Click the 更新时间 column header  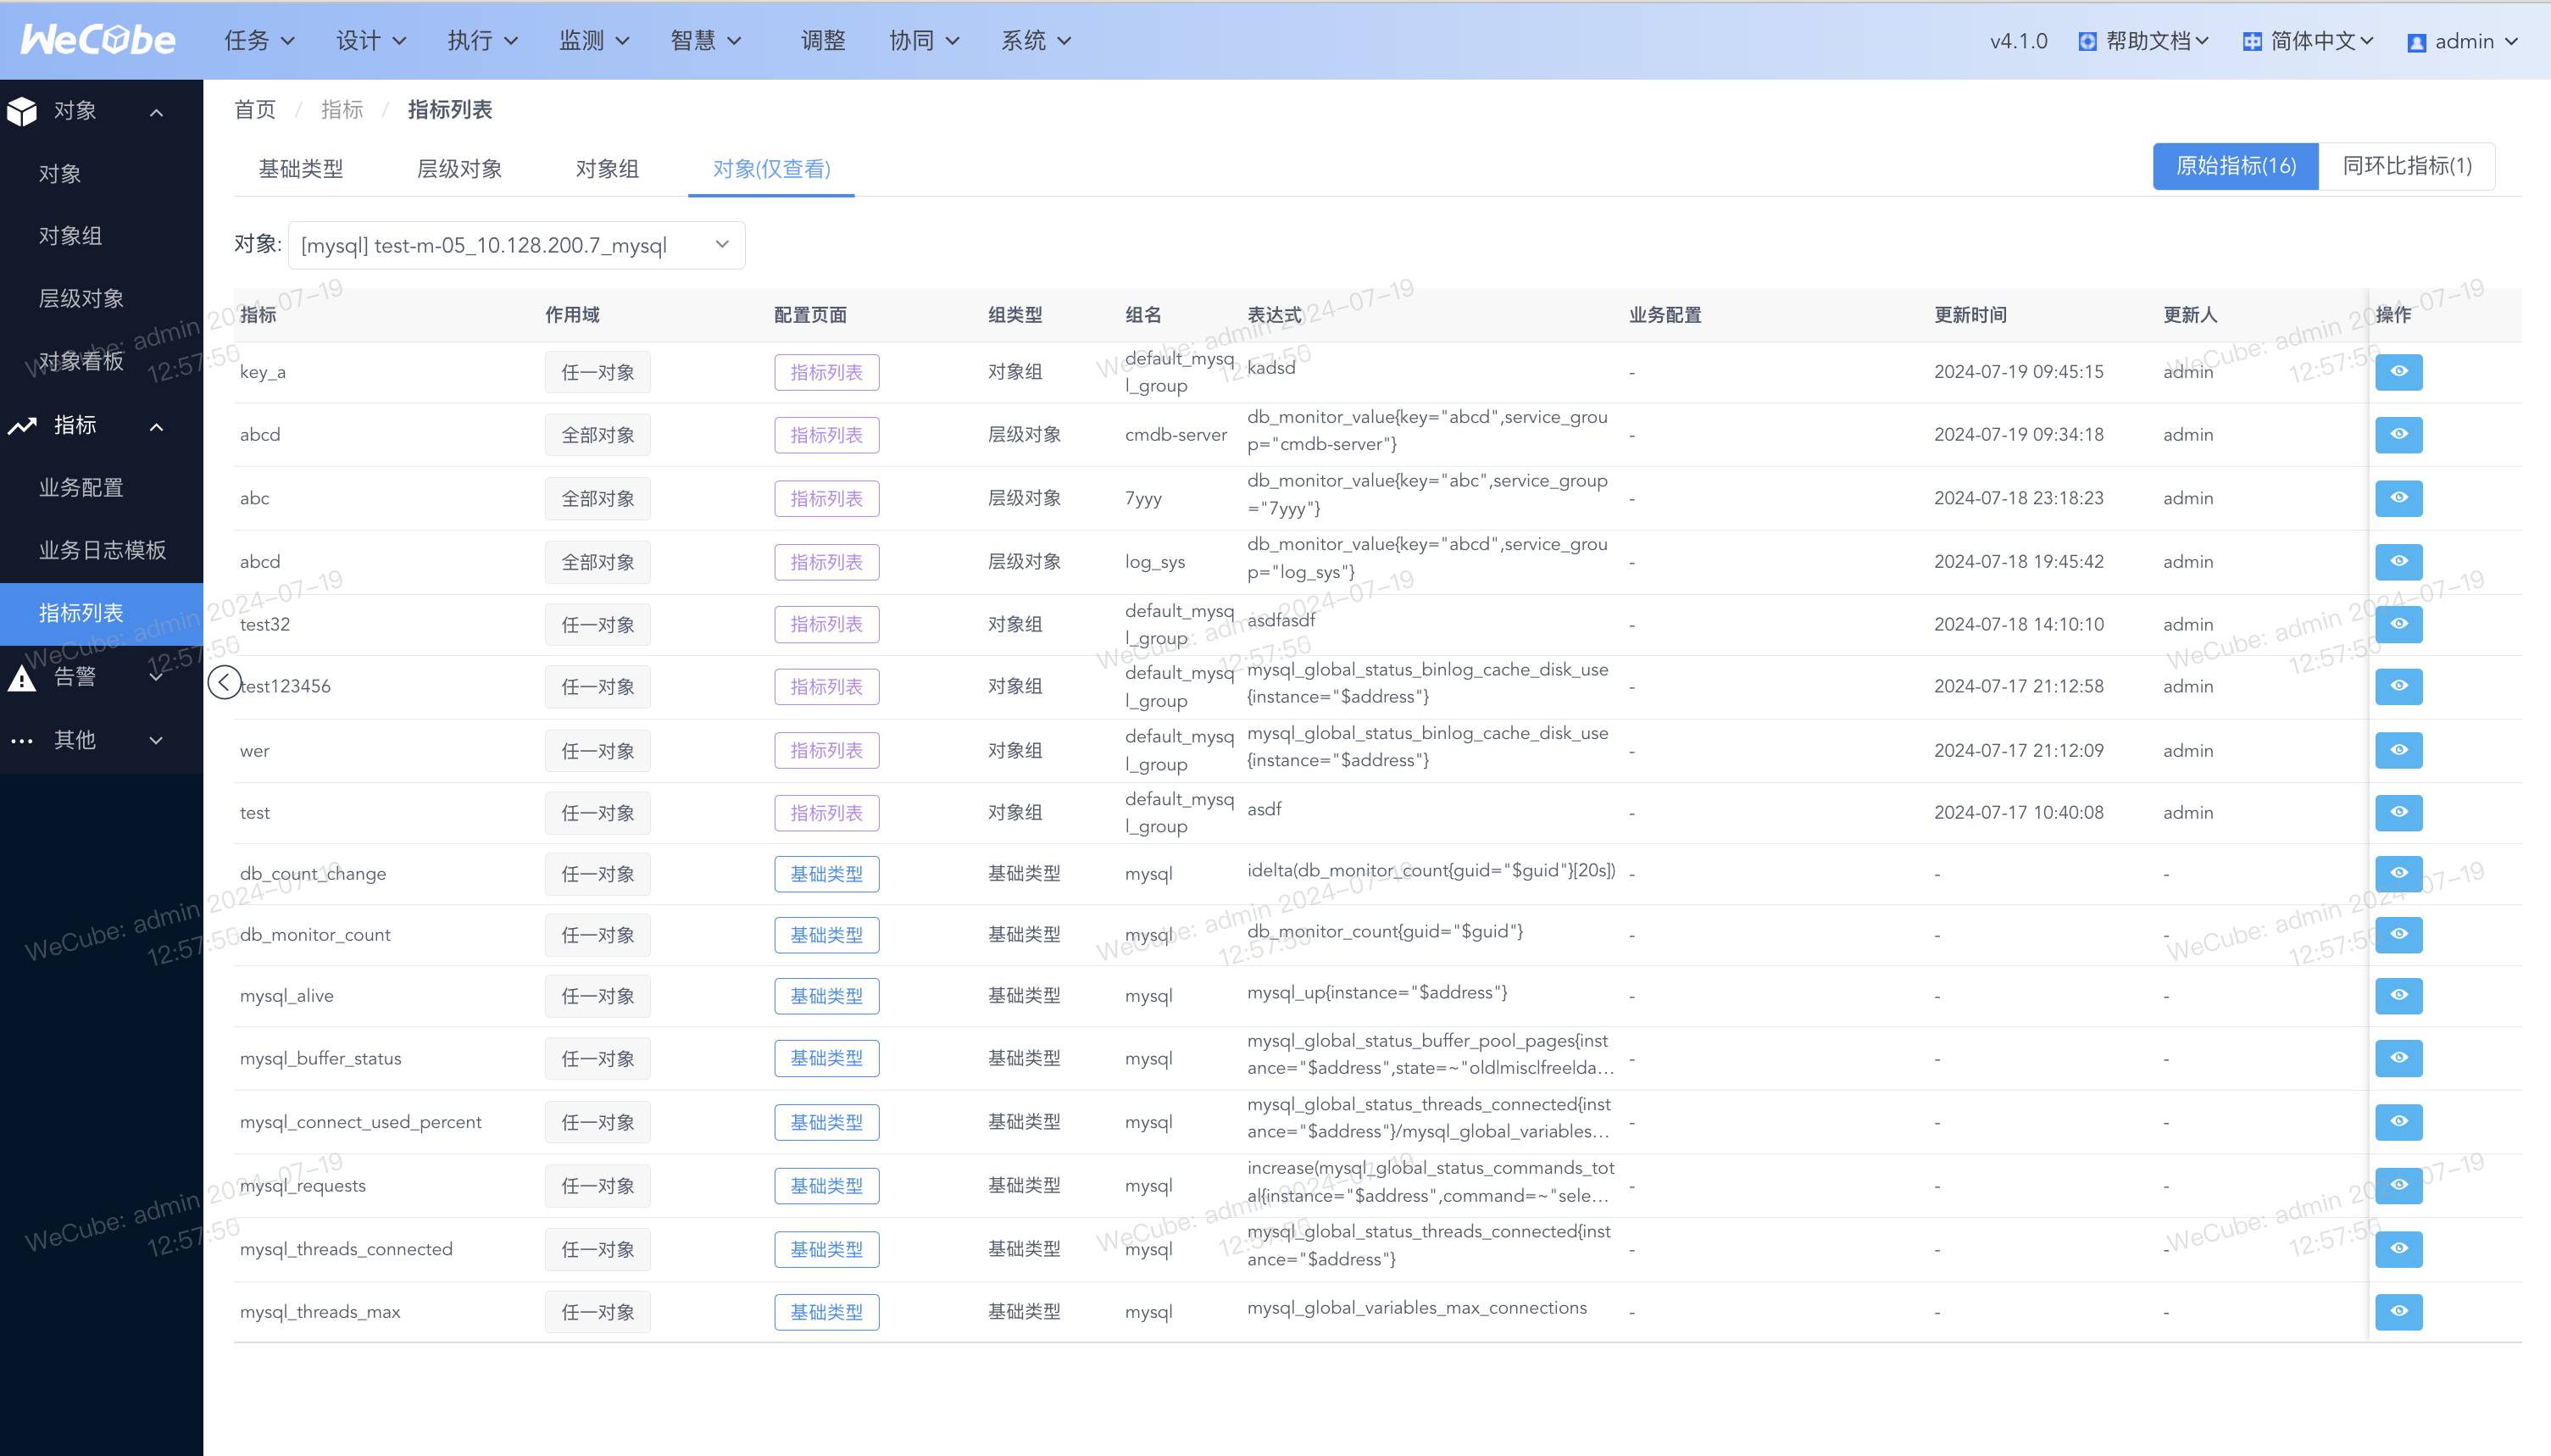point(1969,315)
